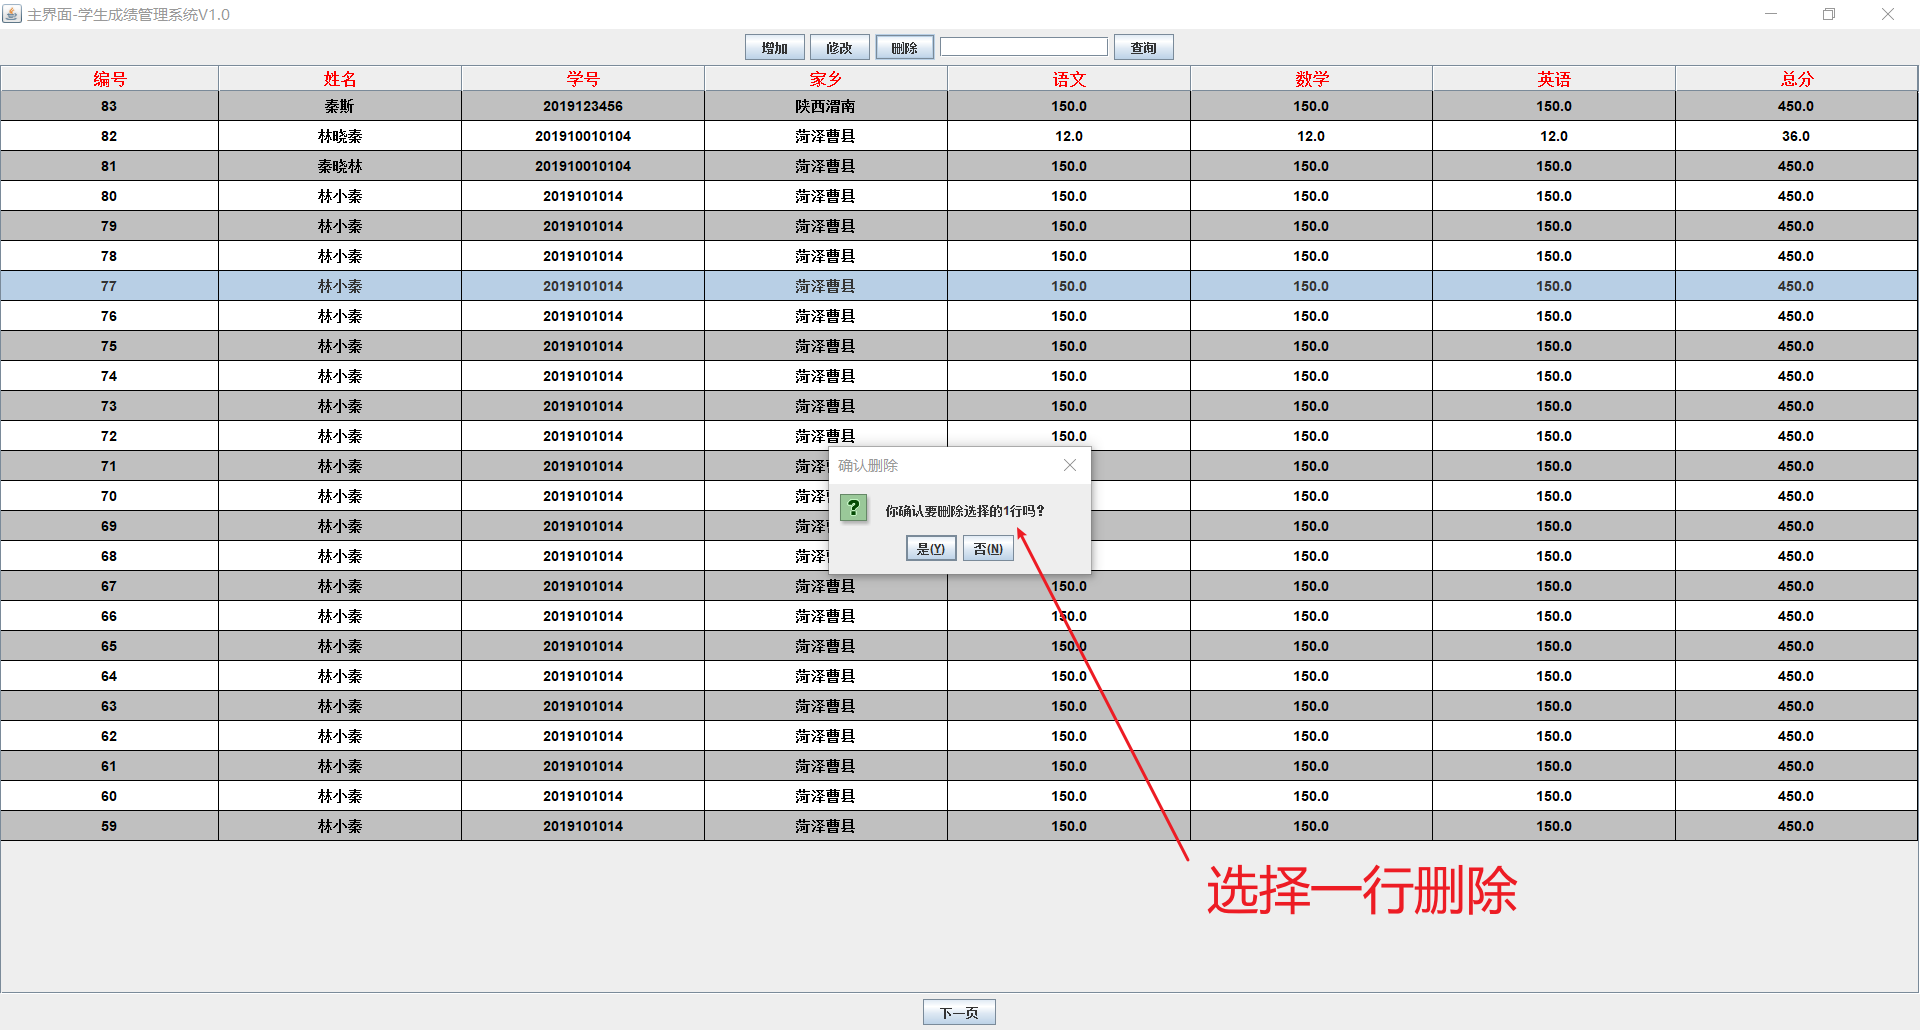Select row with 编号 78

959,256
